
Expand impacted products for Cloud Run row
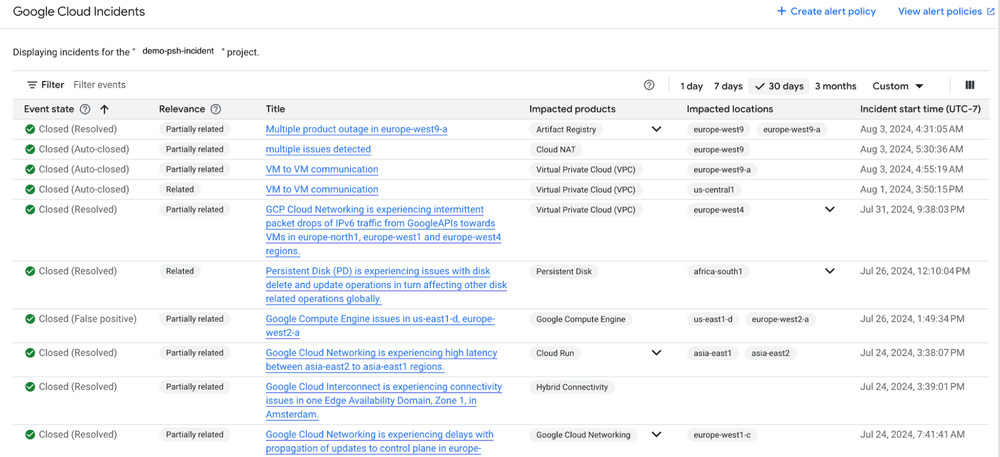[656, 353]
